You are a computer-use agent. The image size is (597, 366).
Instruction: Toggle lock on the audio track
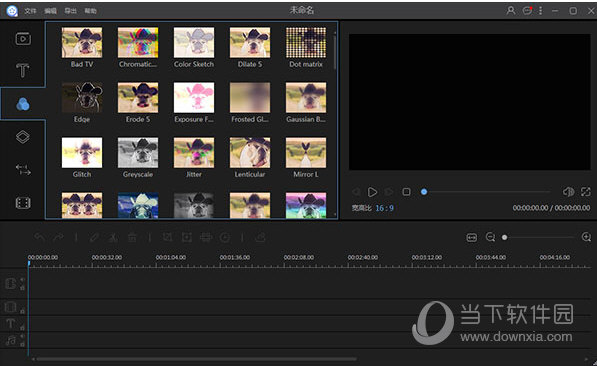tap(22, 344)
